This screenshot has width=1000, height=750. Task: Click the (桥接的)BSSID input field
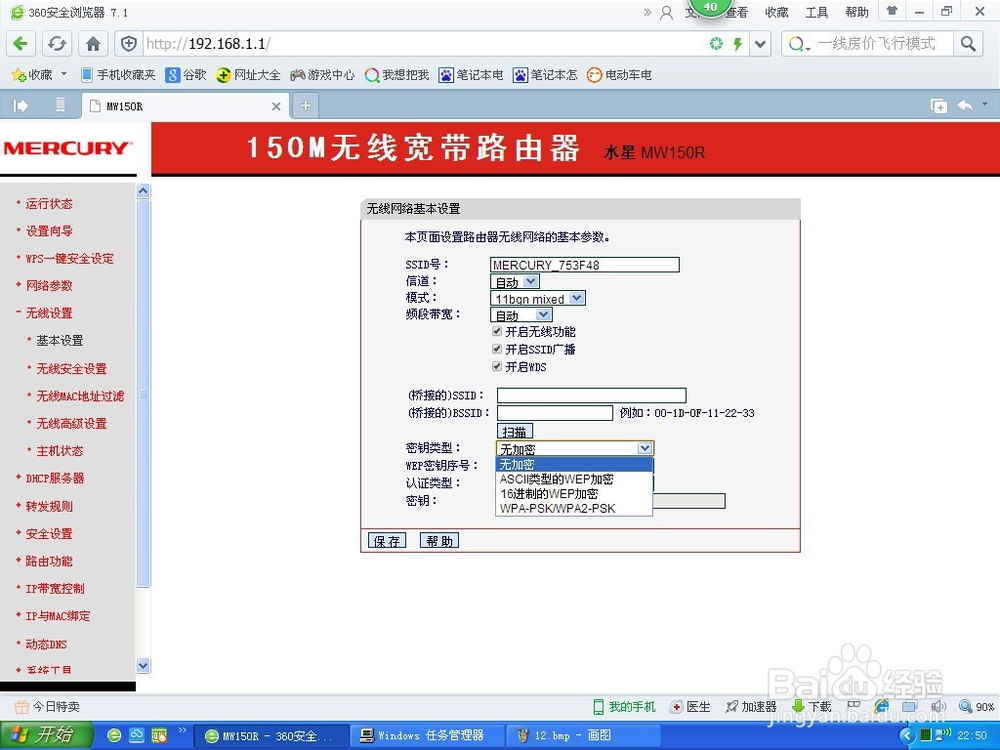point(555,413)
